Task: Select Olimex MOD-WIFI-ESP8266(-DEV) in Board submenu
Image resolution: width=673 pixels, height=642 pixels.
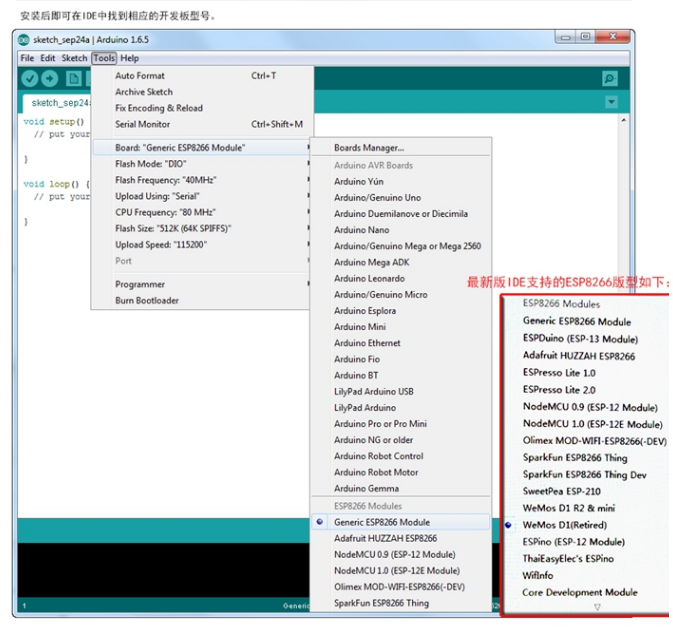Action: [400, 587]
